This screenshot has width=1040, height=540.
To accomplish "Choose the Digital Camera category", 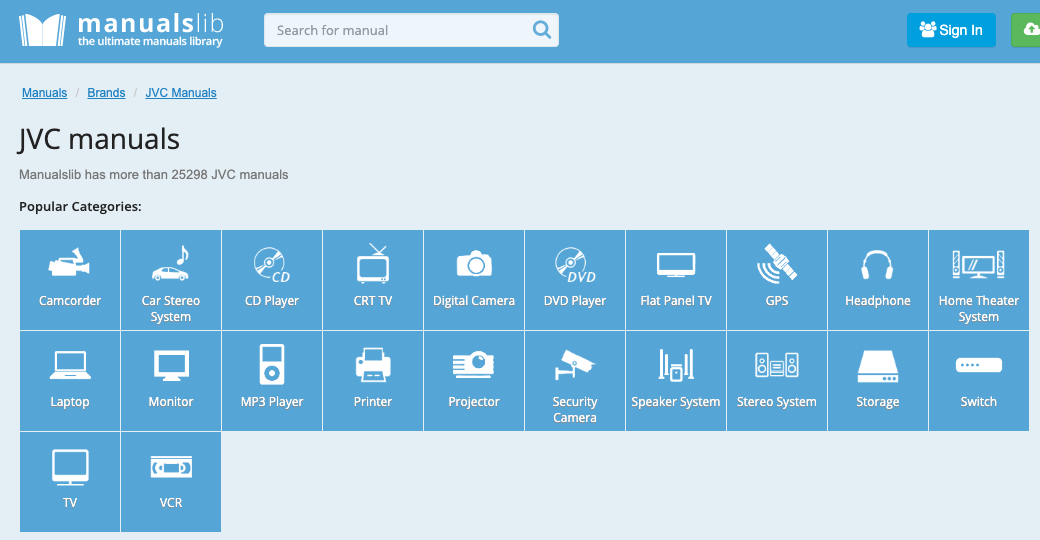I will pyautogui.click(x=474, y=280).
